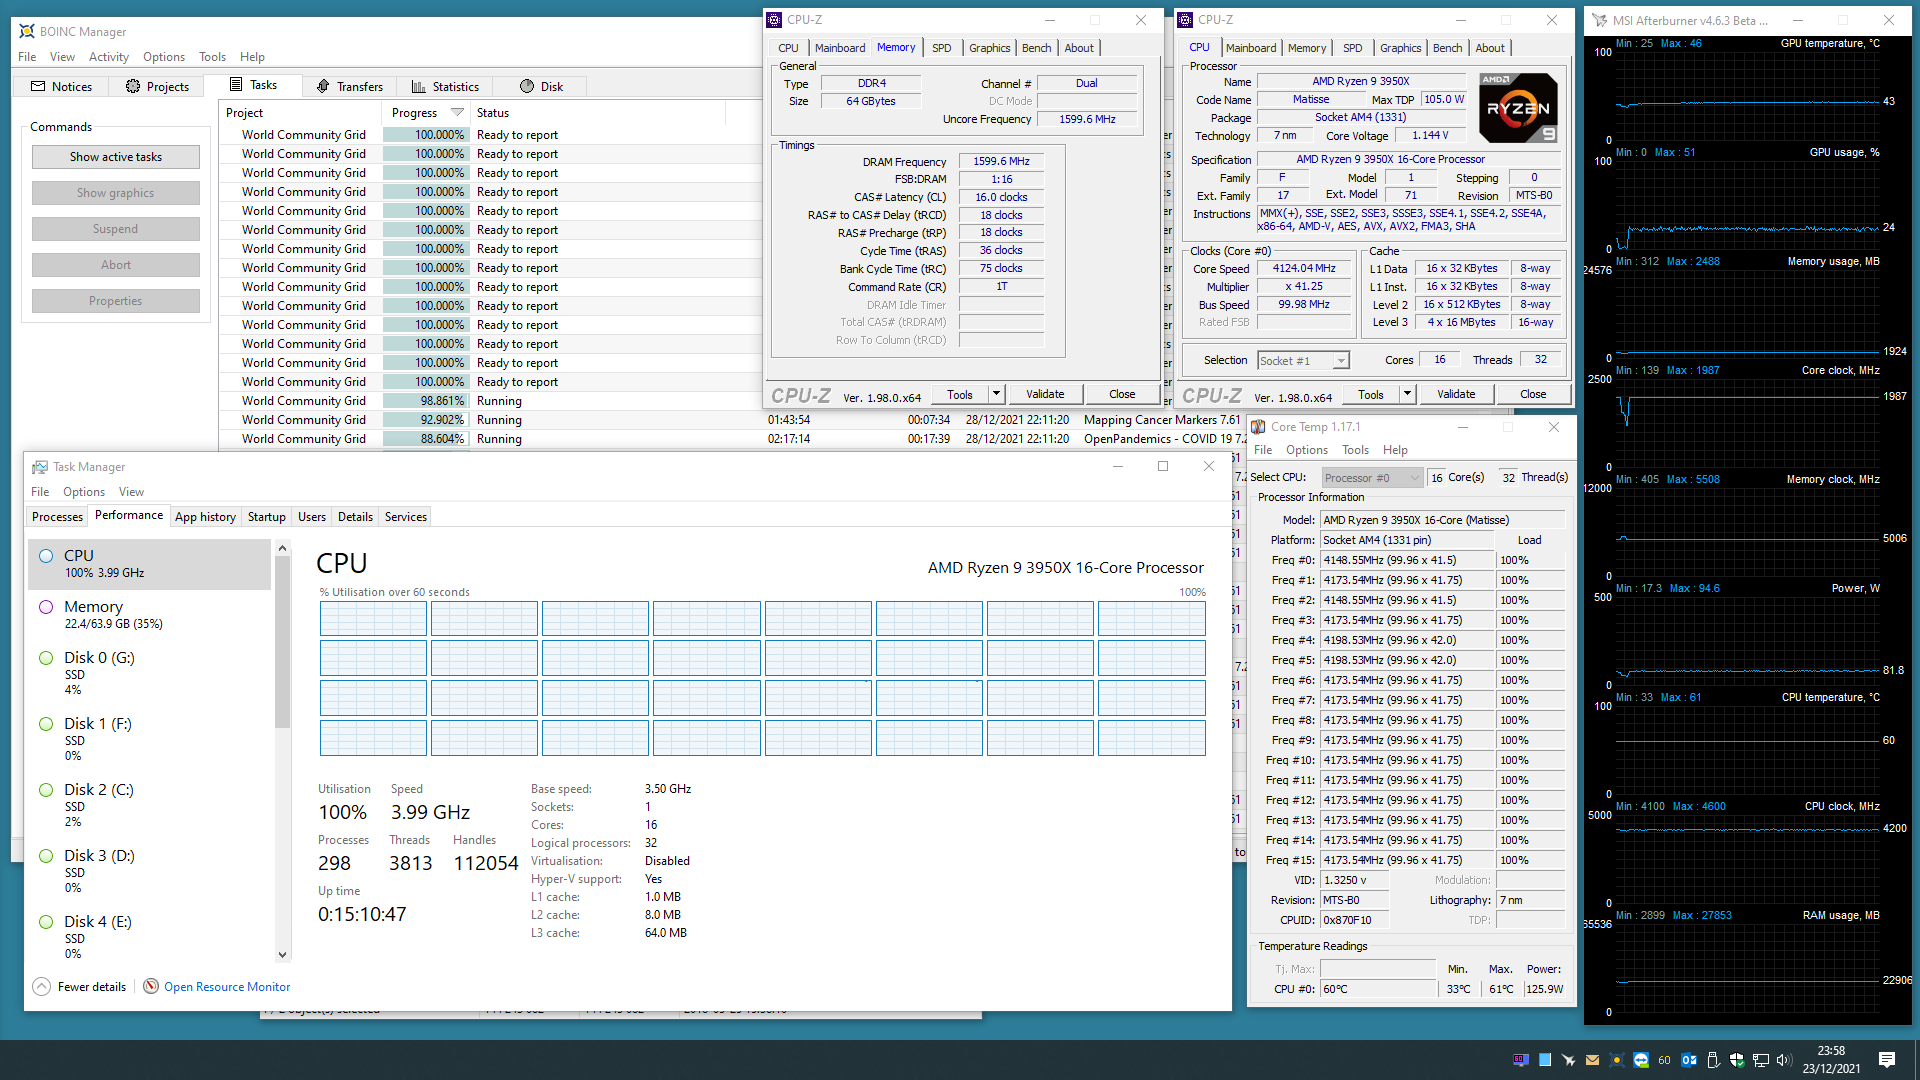Open the Transfers tab icon in BOINC Manager
The height and width of the screenshot is (1080, 1920).
(x=323, y=87)
